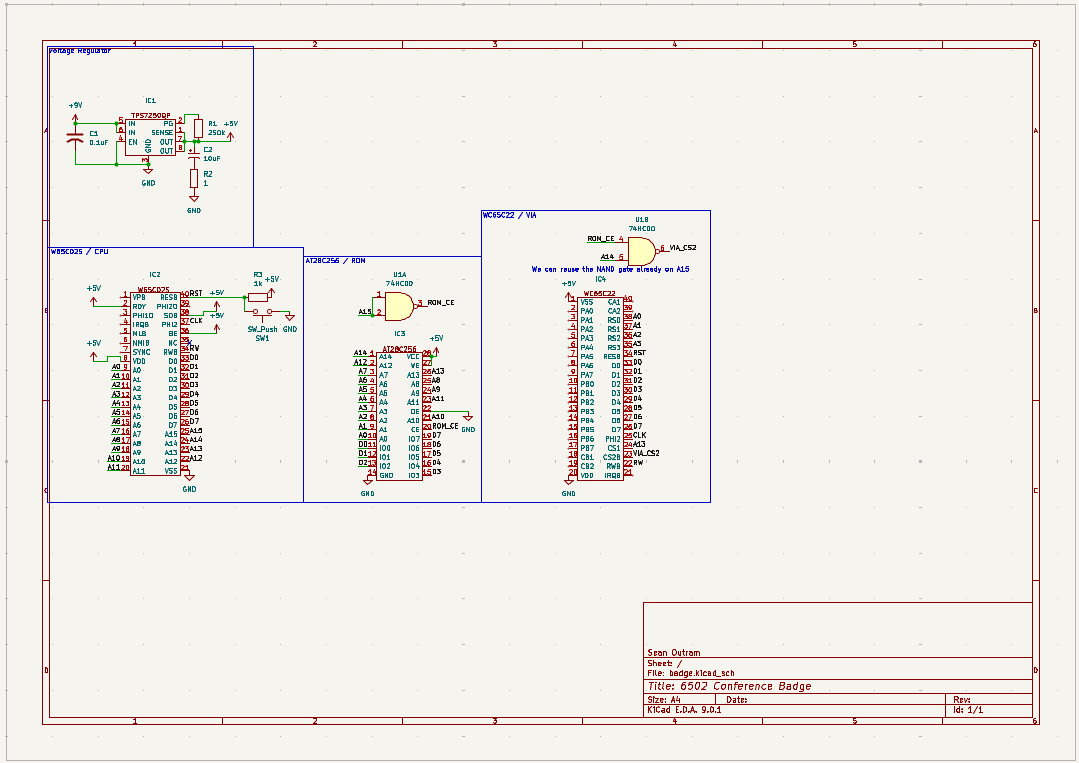Select the U1A NAND gate symbol
1079x763 pixels.
coord(398,305)
